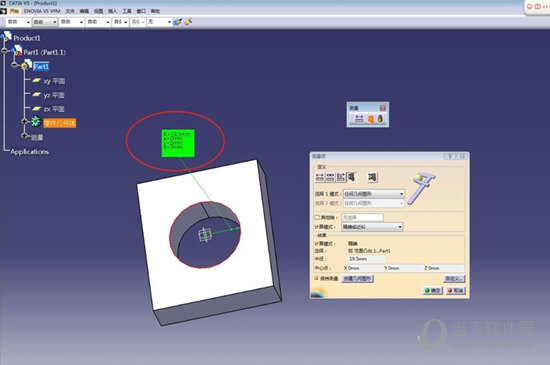
Task: Click the active Measure Item icon in dialog
Action: (351, 177)
